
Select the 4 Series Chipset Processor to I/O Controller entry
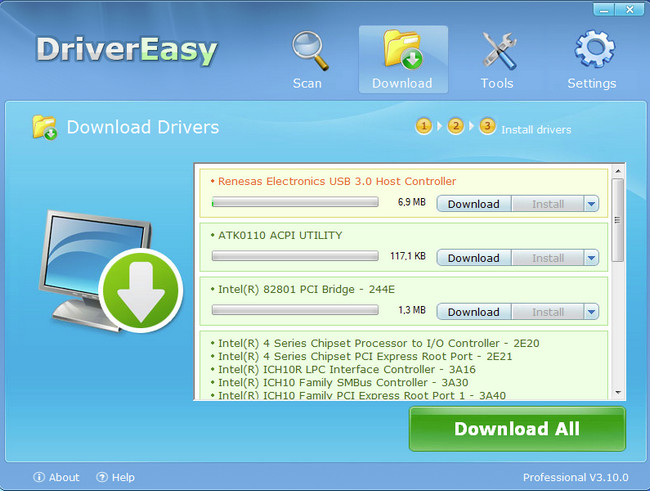point(378,343)
